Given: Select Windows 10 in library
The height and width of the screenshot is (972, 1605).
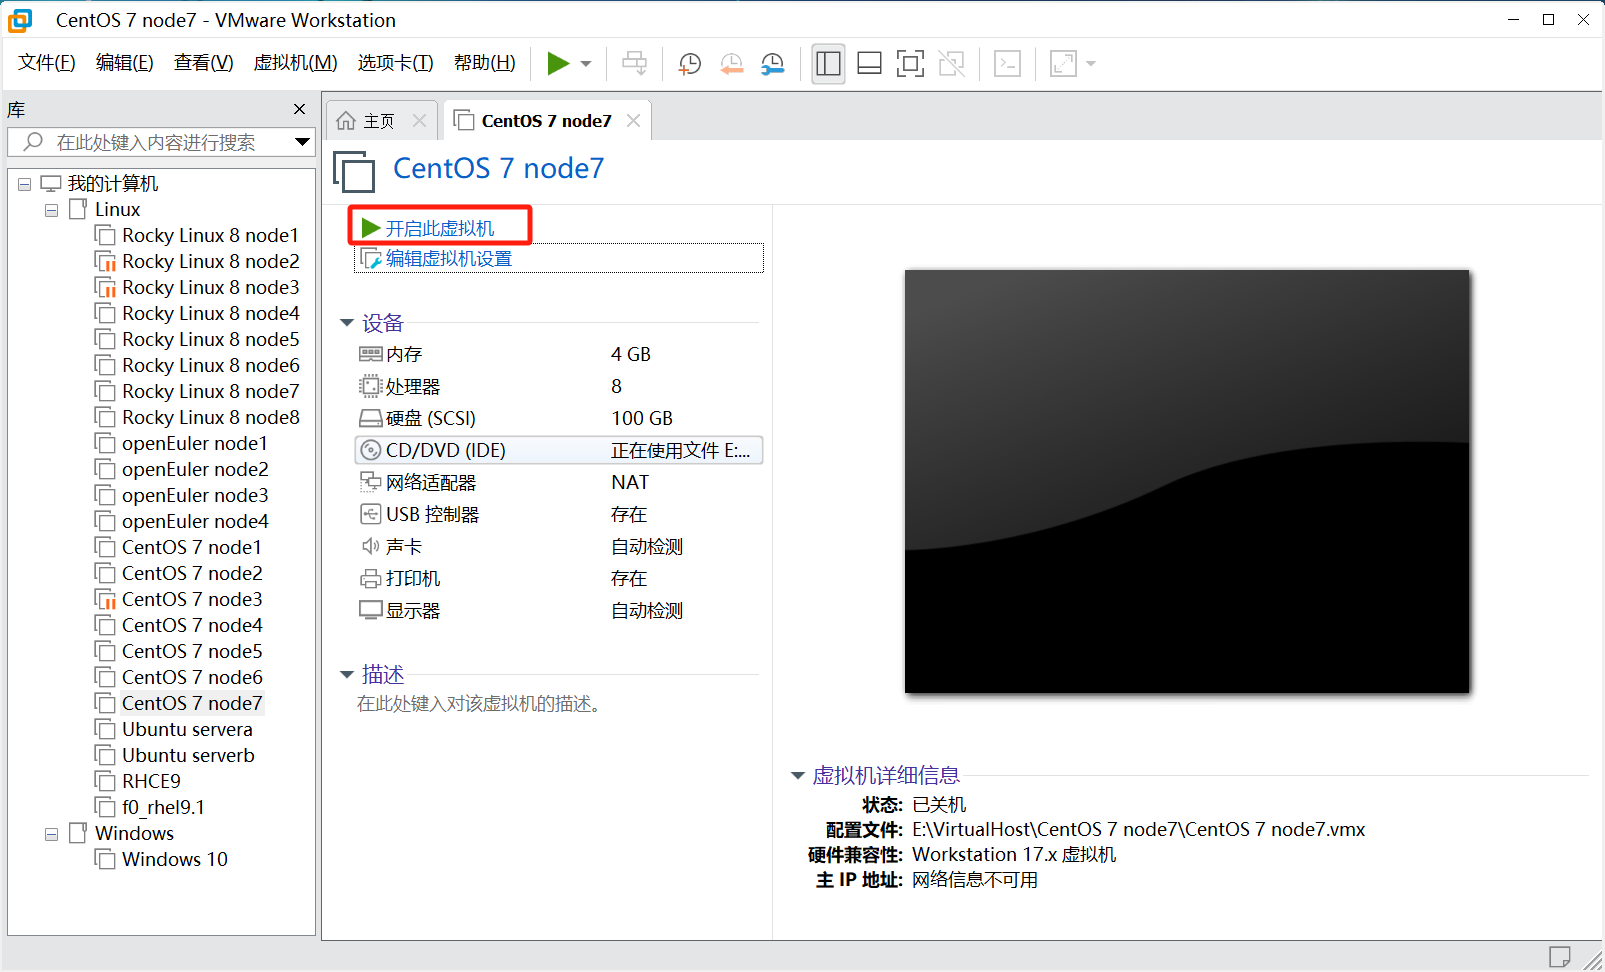Looking at the screenshot, I should (x=174, y=860).
